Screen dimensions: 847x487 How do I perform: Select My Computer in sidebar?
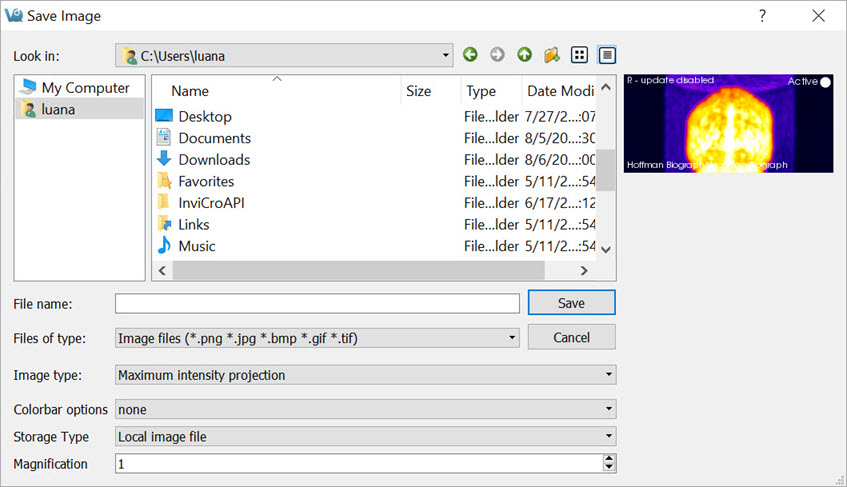(x=80, y=87)
